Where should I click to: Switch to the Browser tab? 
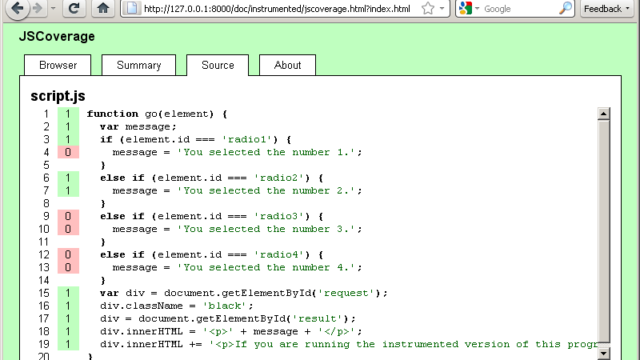pyautogui.click(x=58, y=65)
